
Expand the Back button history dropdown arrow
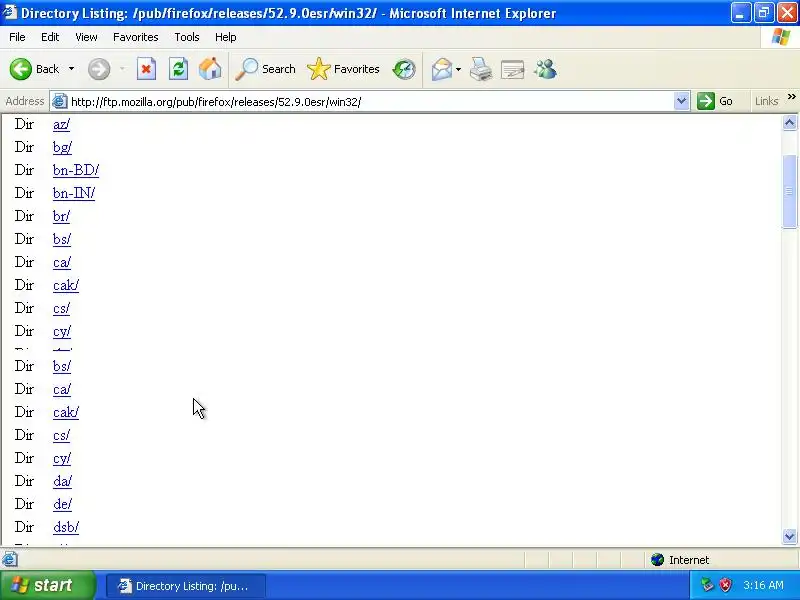[x=71, y=69]
